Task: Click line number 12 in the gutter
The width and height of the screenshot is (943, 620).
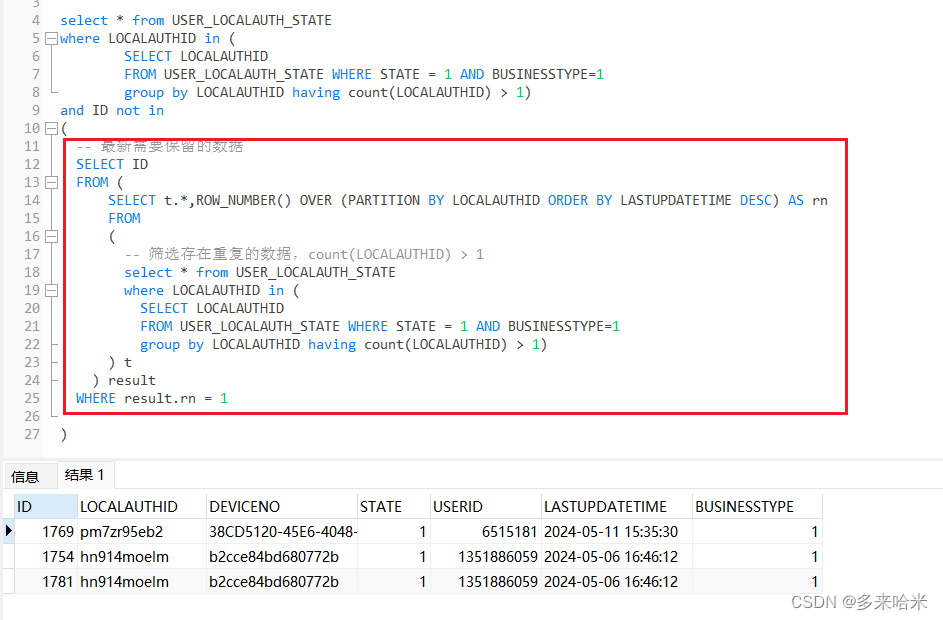Action: pyautogui.click(x=31, y=164)
